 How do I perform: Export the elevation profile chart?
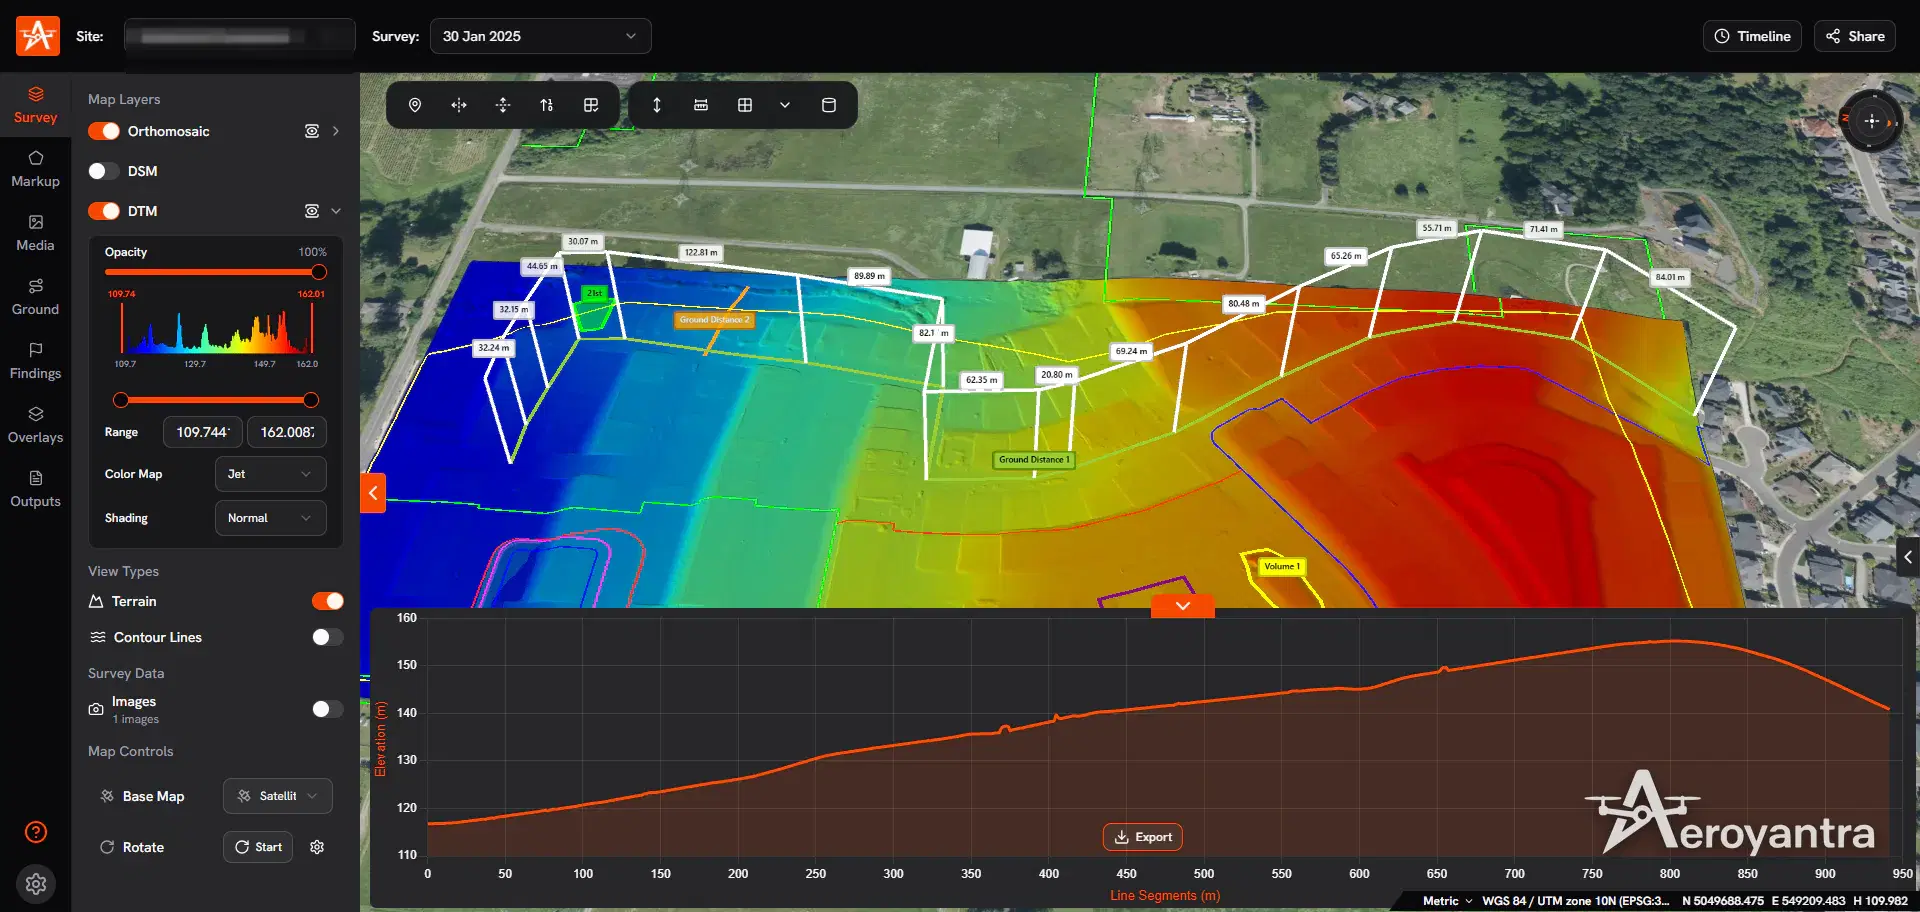[1143, 837]
